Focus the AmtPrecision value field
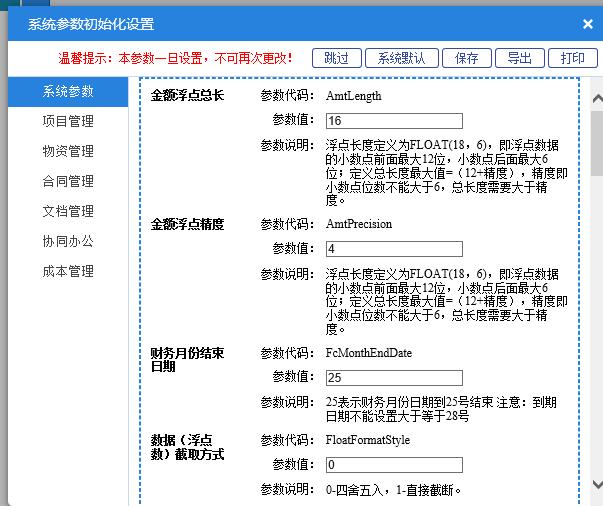Image resolution: width=603 pixels, height=506 pixels. coord(394,249)
